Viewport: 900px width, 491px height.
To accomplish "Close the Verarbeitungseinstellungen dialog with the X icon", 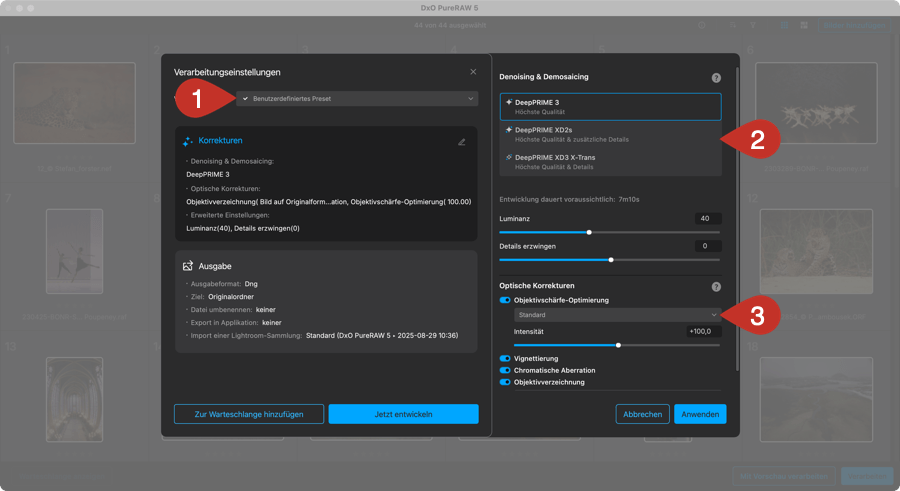I will pos(473,72).
